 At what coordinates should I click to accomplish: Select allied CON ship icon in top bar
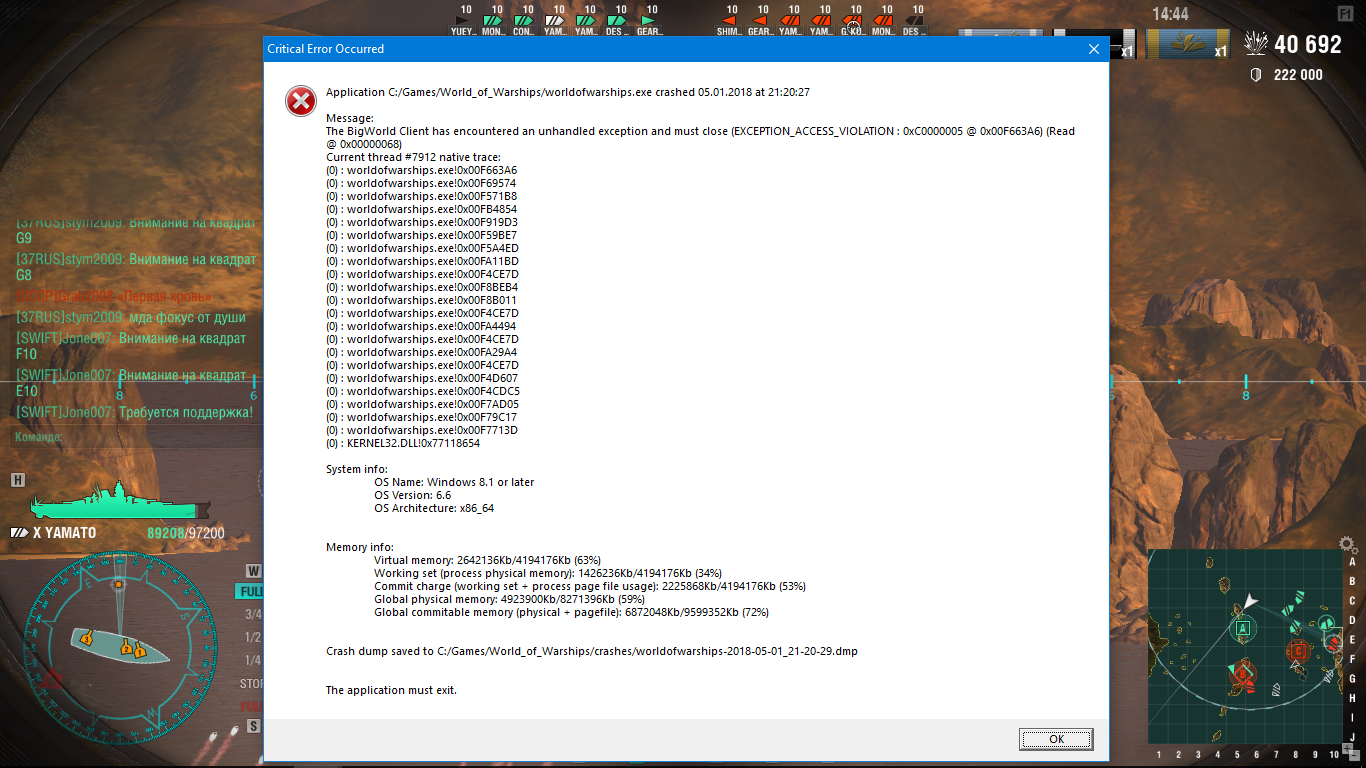click(x=524, y=20)
